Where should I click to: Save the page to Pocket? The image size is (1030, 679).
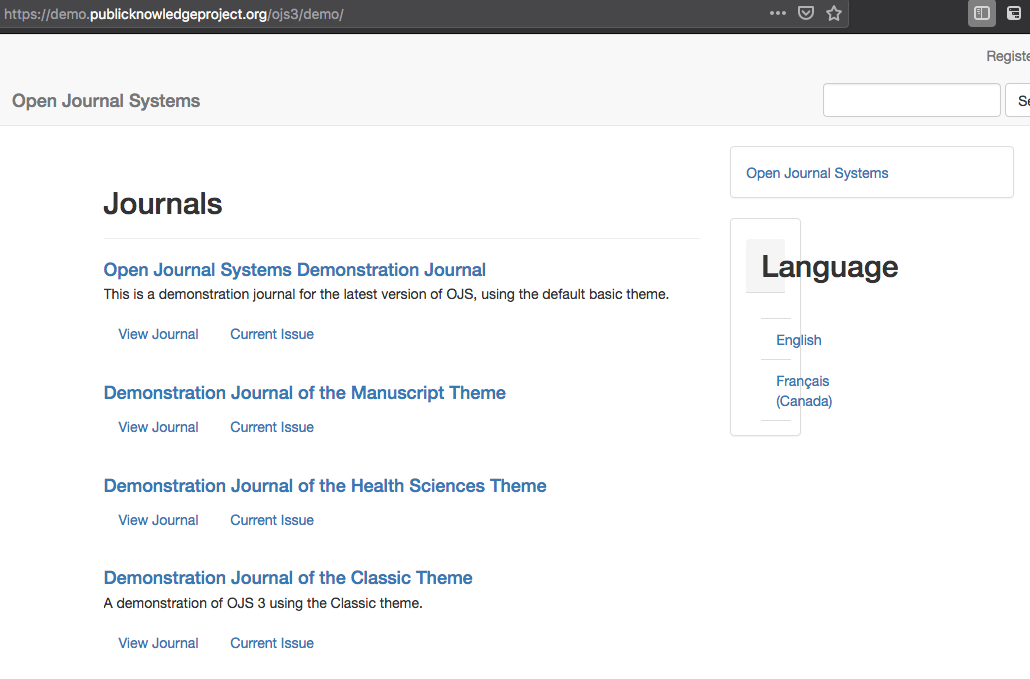[x=806, y=14]
